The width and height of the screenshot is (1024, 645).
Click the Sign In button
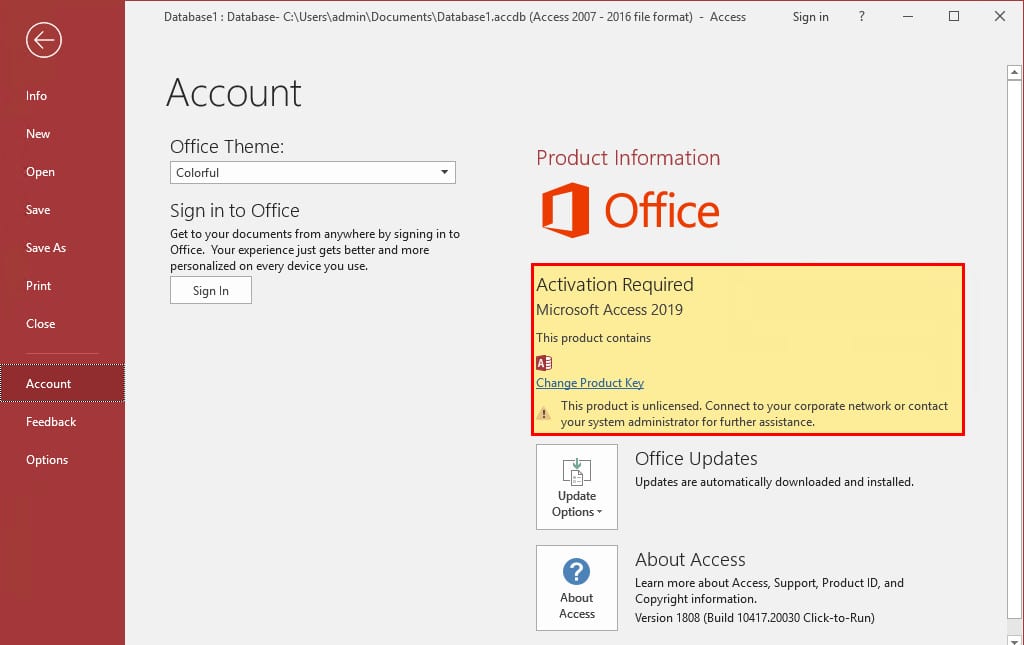click(211, 291)
